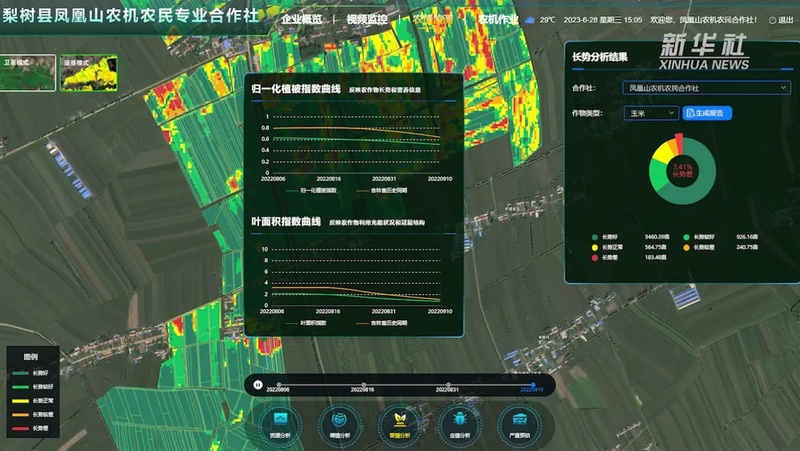The image size is (800, 451).
Task: Click the 926.16亩 value
Action: [747, 237]
